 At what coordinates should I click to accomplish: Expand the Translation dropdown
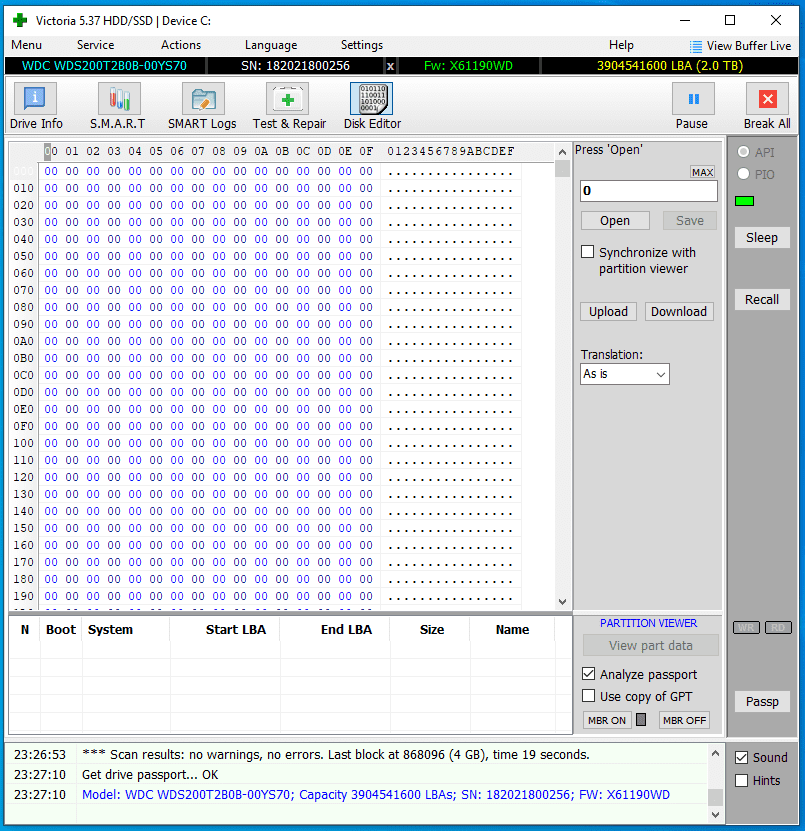point(625,374)
